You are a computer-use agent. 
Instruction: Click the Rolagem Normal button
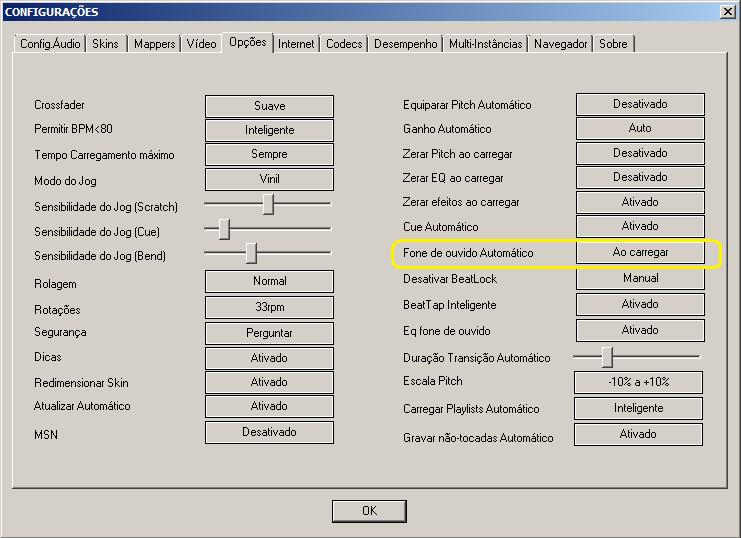[269, 281]
